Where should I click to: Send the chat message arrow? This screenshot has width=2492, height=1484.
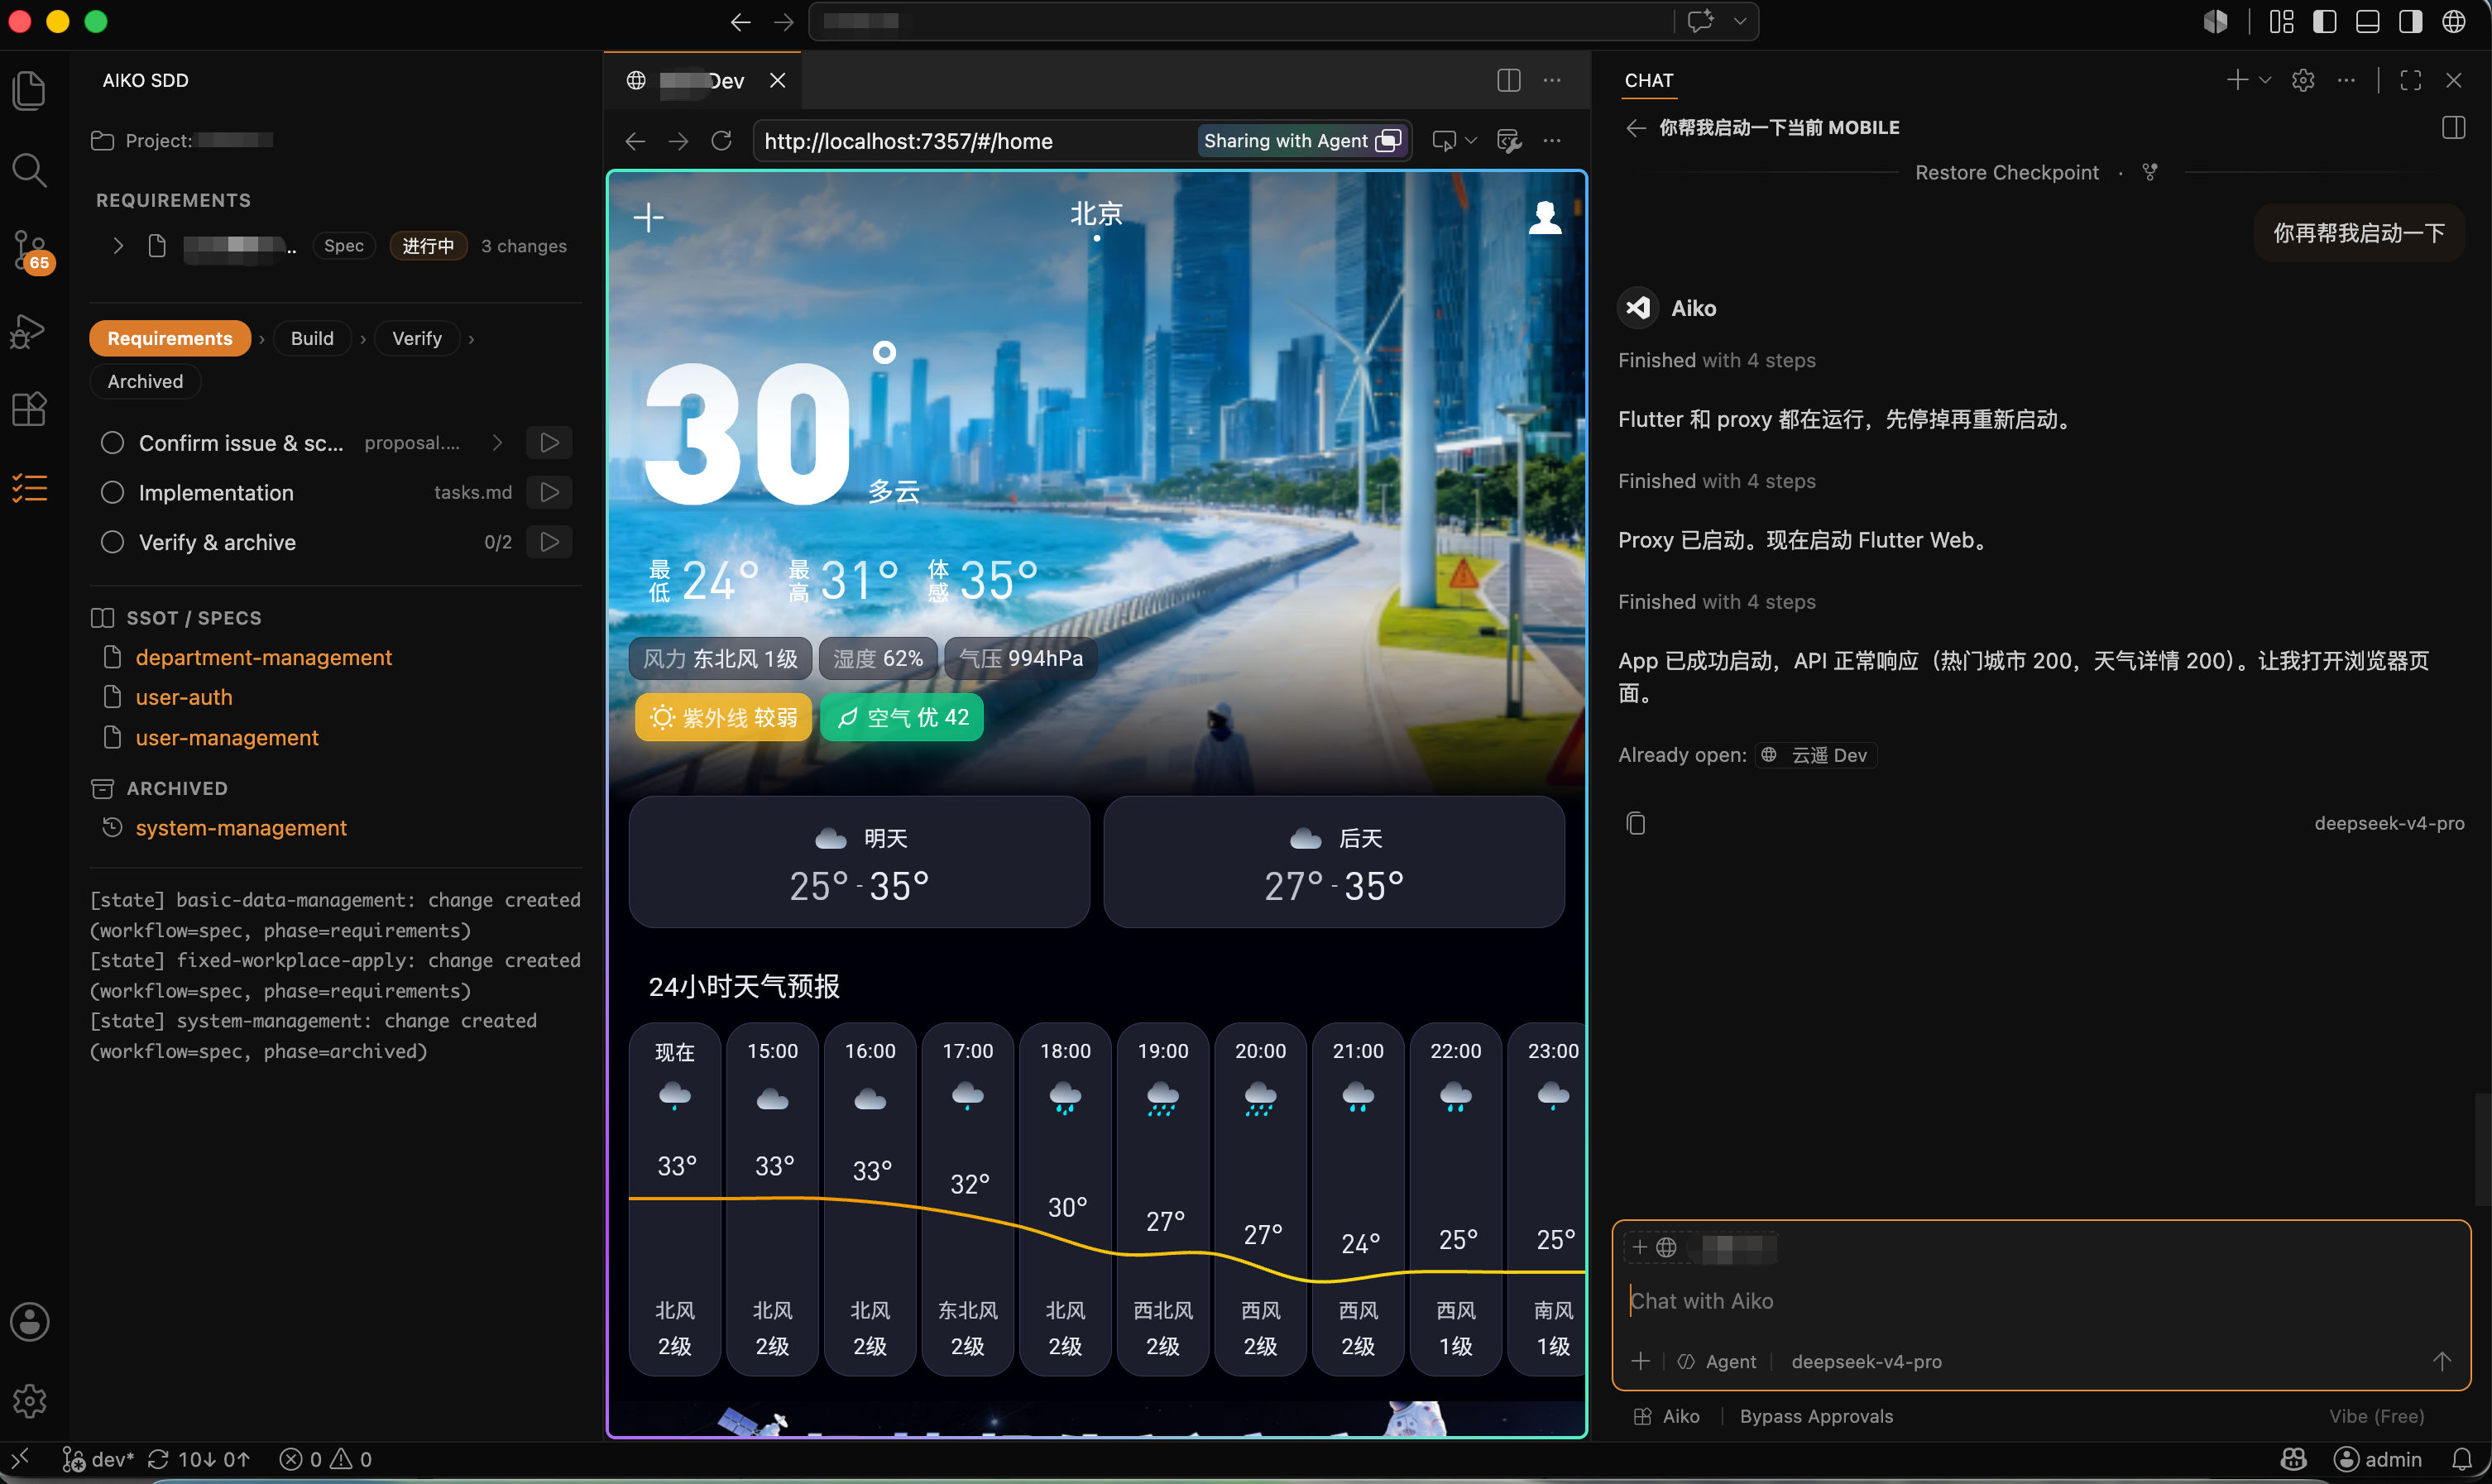point(2442,1361)
